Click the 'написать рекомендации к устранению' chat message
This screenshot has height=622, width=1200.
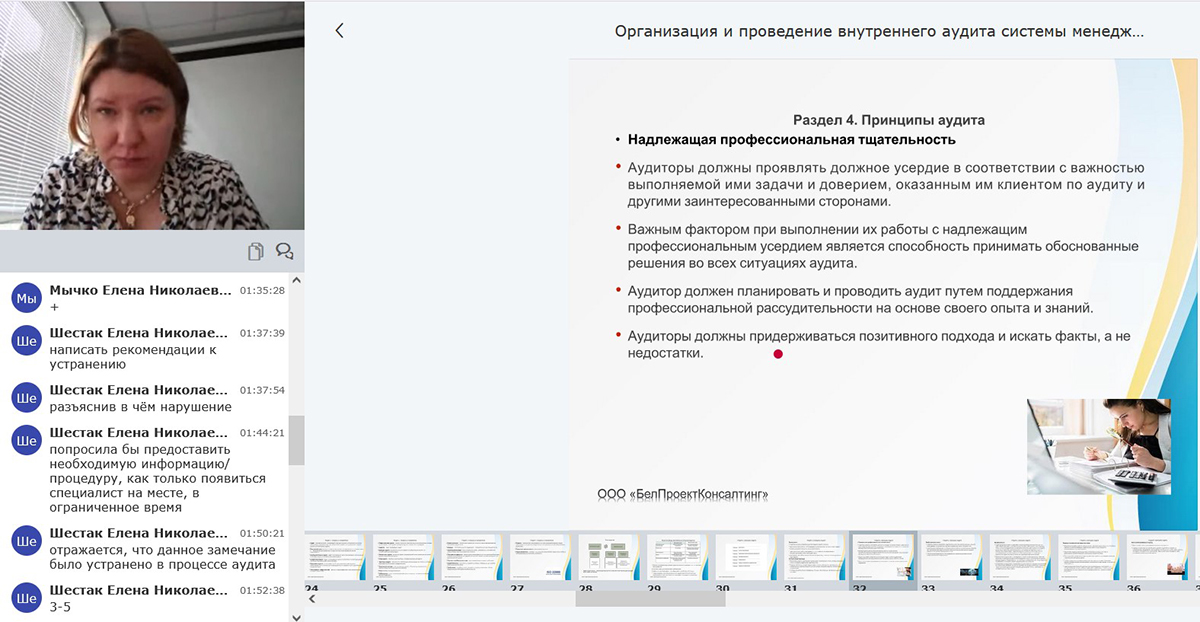tap(133, 357)
